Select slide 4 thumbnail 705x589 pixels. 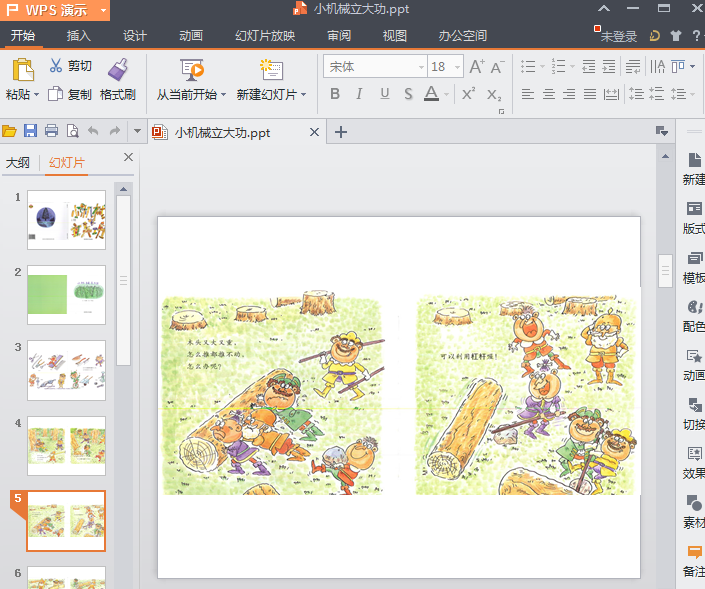[67, 446]
